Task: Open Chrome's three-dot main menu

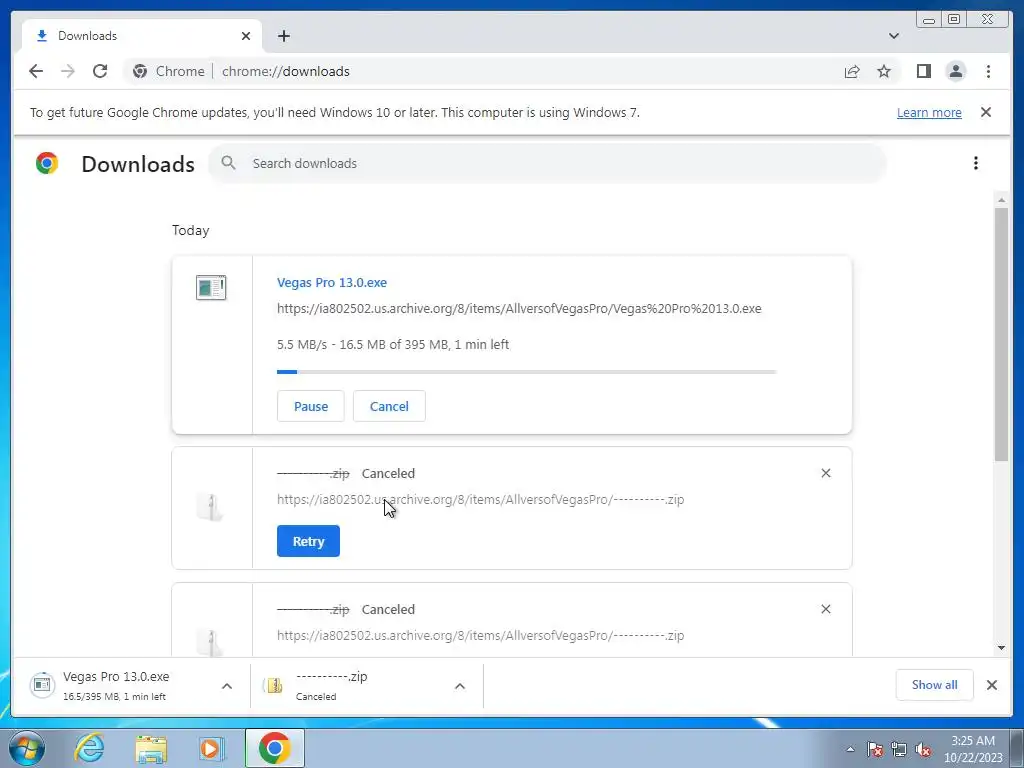Action: point(988,71)
